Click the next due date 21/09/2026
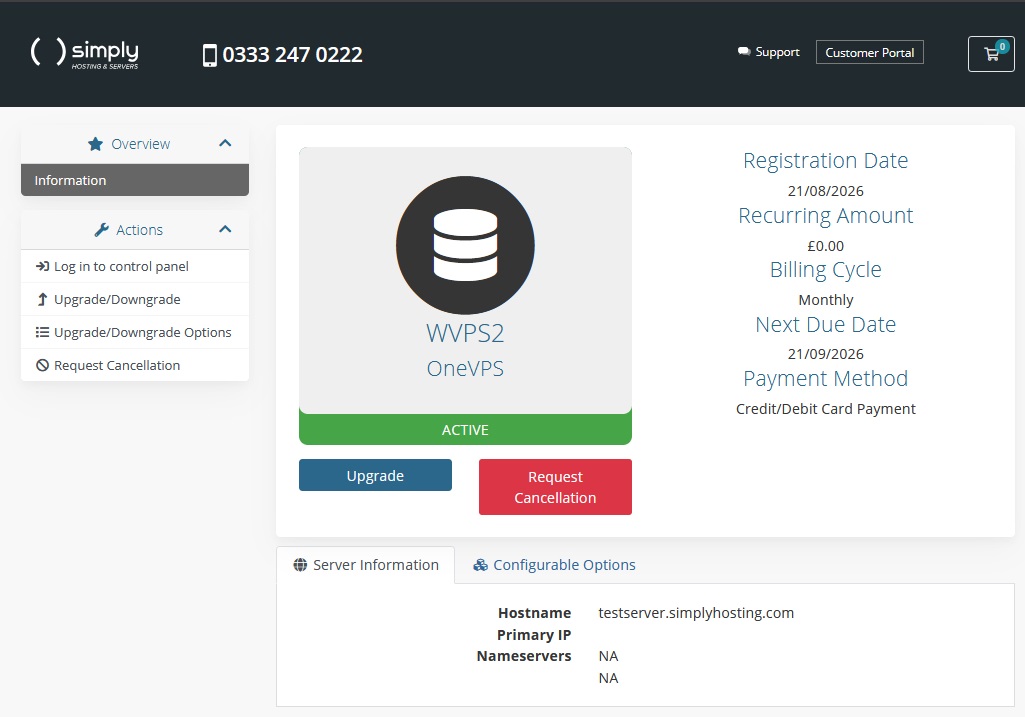The width and height of the screenshot is (1025, 717). (x=826, y=354)
